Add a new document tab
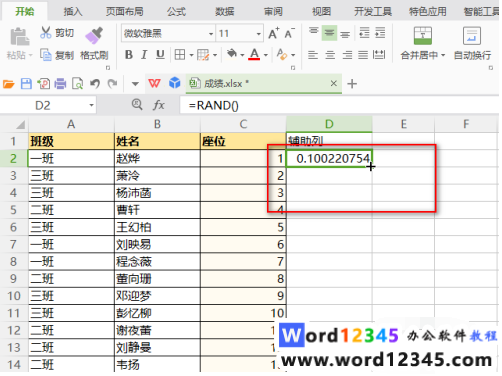 click(x=352, y=83)
